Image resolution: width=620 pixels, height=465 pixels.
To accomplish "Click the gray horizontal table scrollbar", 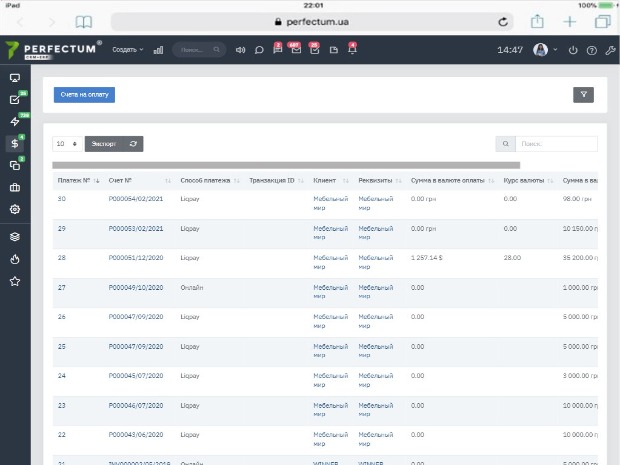I will 286,165.
